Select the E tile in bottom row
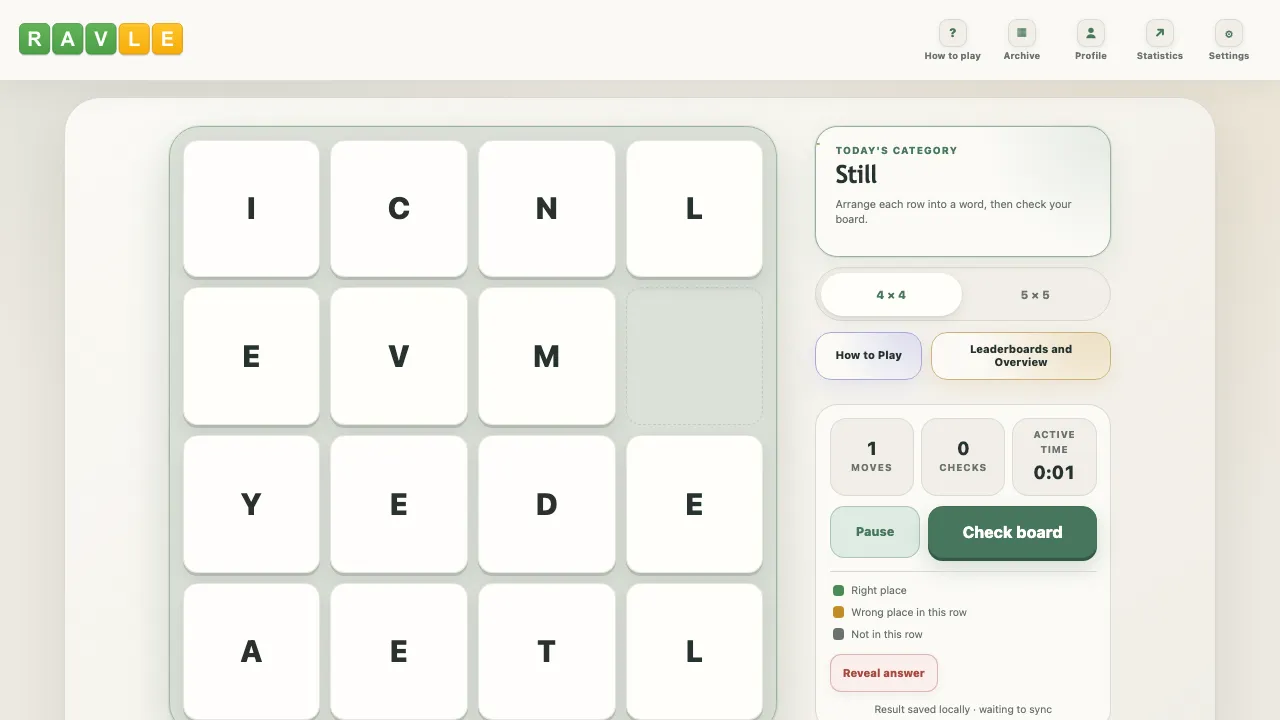This screenshot has width=1280, height=720. click(x=399, y=652)
